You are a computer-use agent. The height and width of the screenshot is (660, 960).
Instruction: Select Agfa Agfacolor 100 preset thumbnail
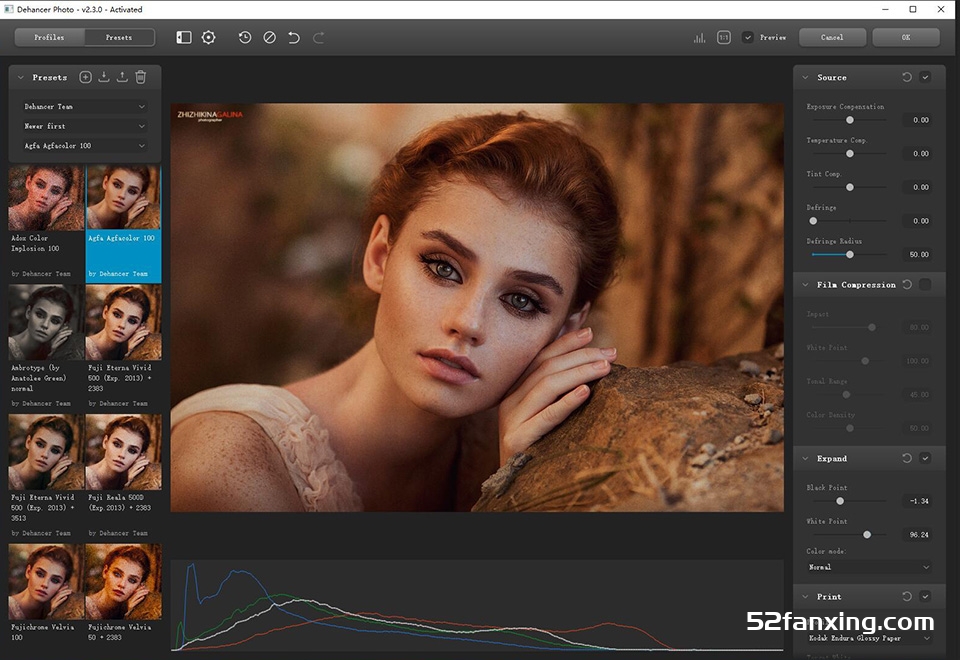click(x=123, y=198)
